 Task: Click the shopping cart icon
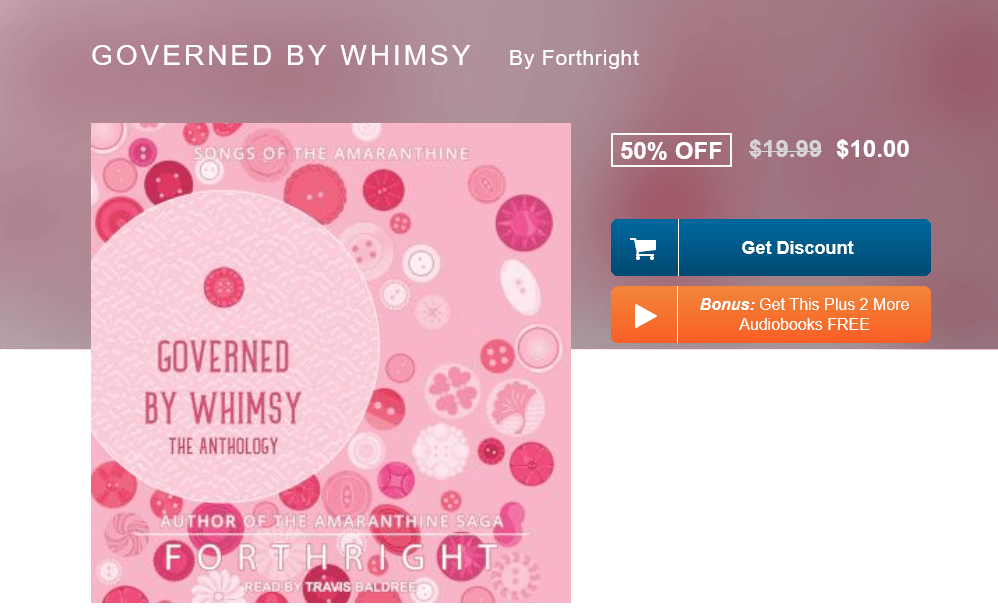coord(643,248)
